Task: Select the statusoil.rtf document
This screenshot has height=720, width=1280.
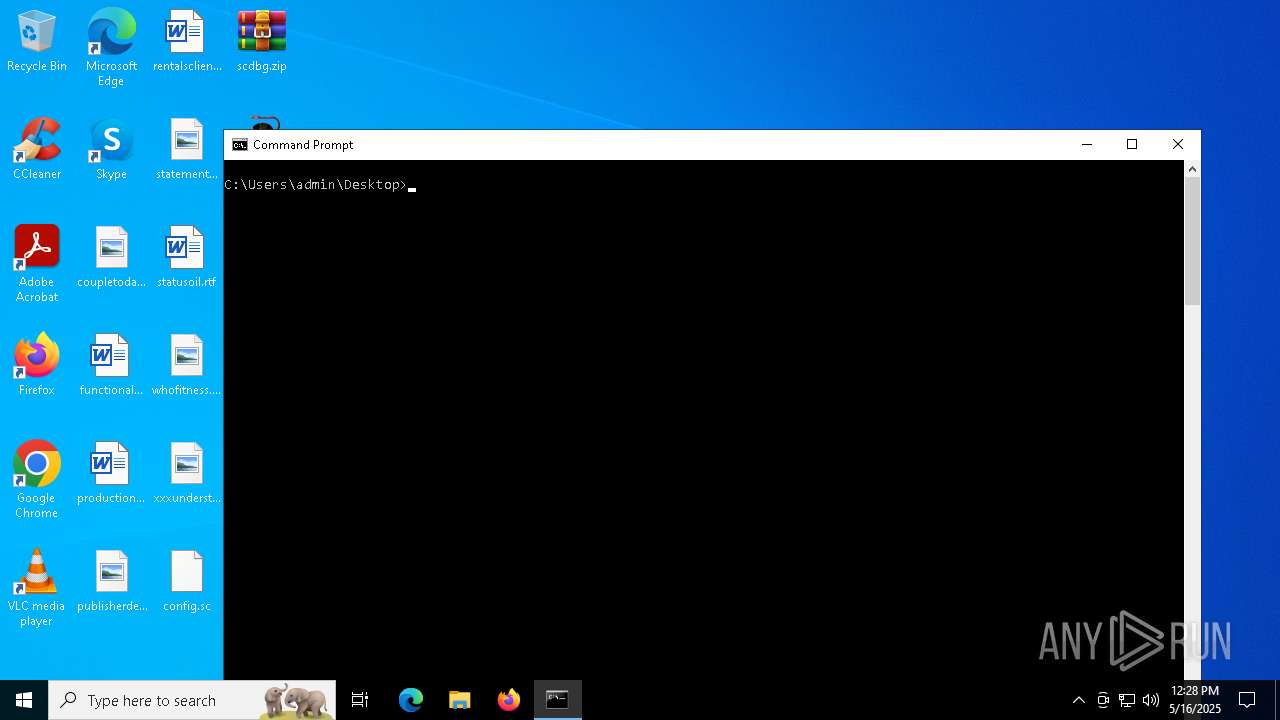Action: tap(187, 258)
